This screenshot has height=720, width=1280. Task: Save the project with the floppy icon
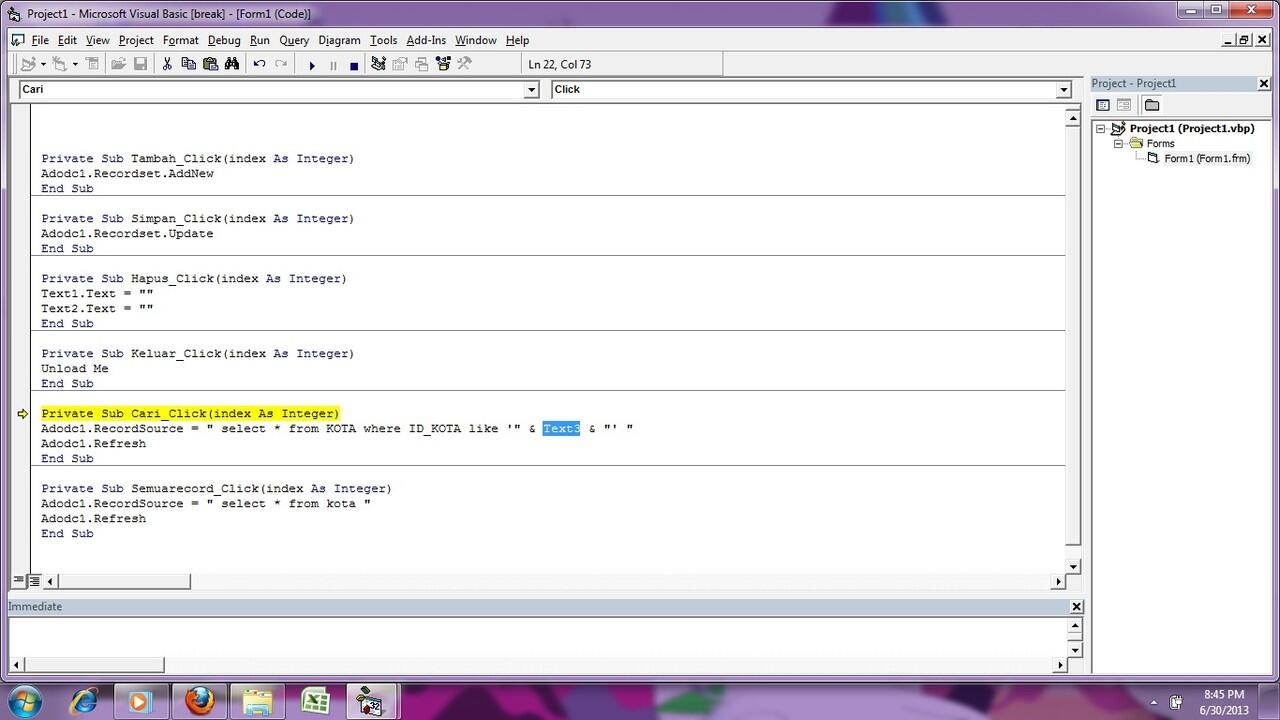tap(140, 64)
